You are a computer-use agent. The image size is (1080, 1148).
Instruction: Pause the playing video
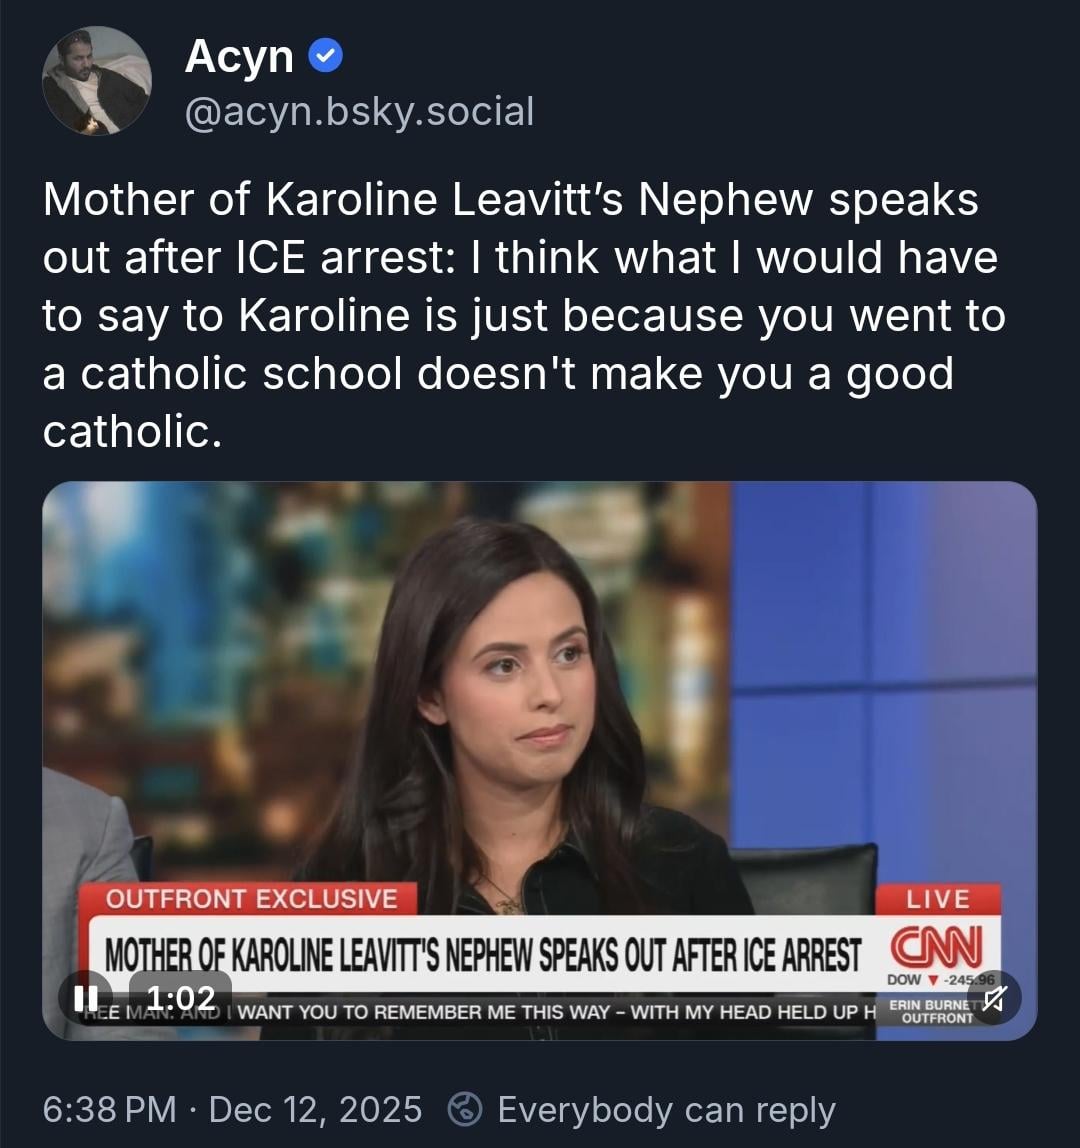click(x=86, y=998)
